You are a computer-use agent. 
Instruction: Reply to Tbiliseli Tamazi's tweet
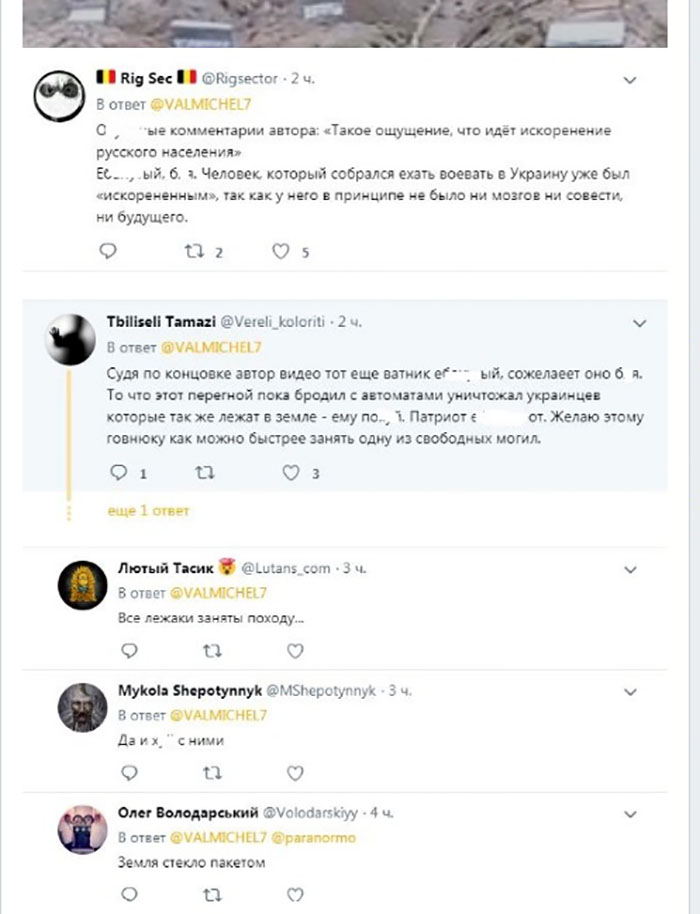pyautogui.click(x=118, y=472)
